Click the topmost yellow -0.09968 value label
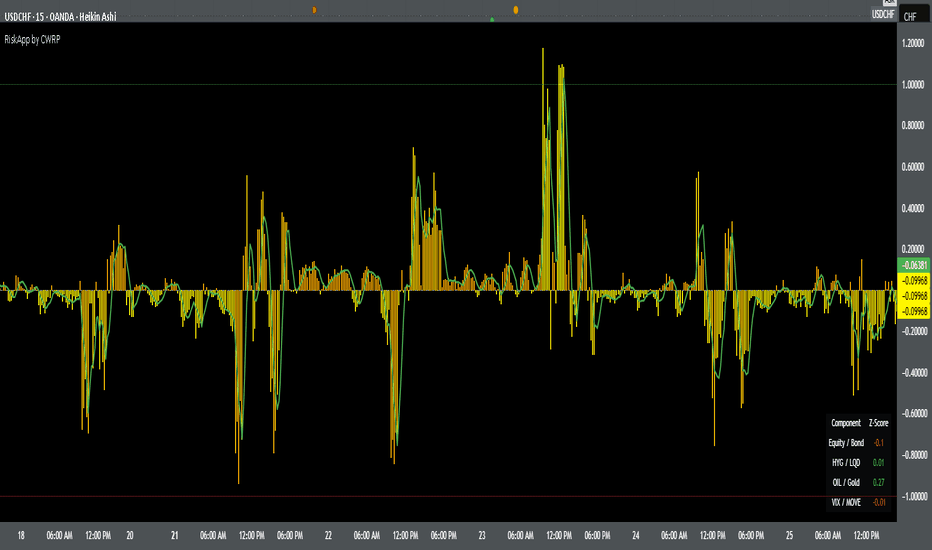932x550 pixels. tap(914, 280)
